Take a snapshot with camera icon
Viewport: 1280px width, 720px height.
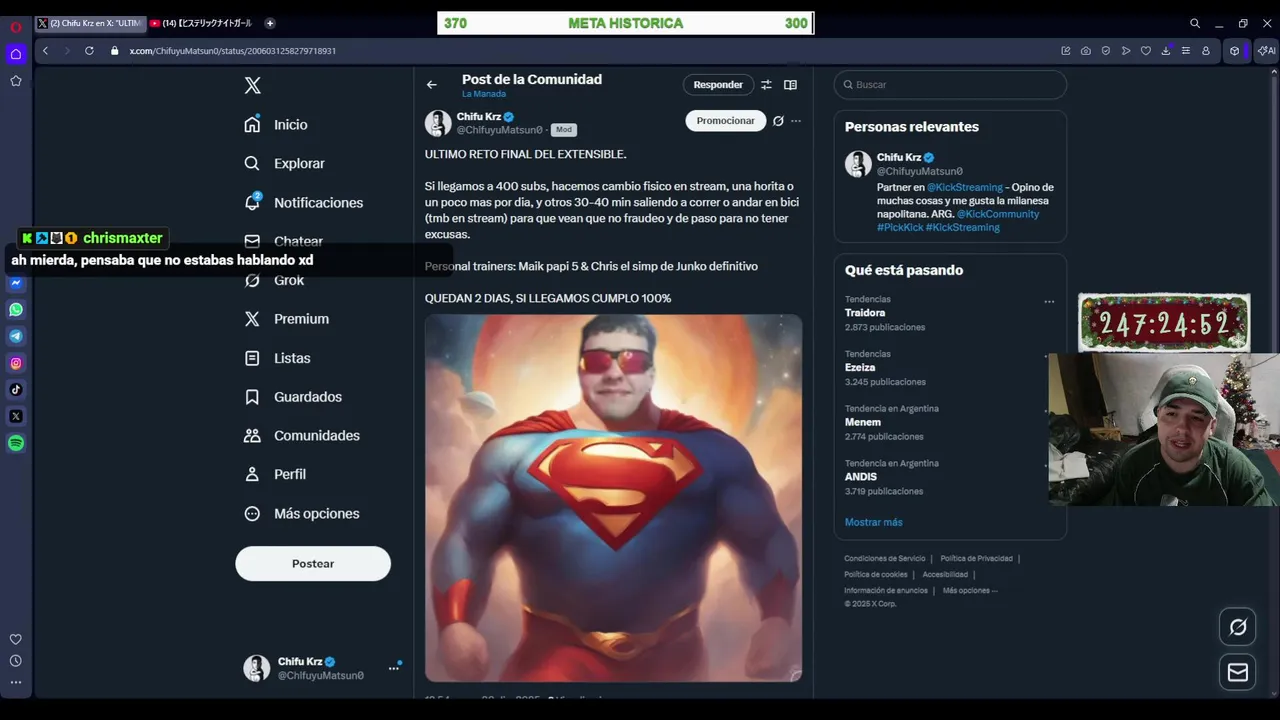tap(1086, 51)
